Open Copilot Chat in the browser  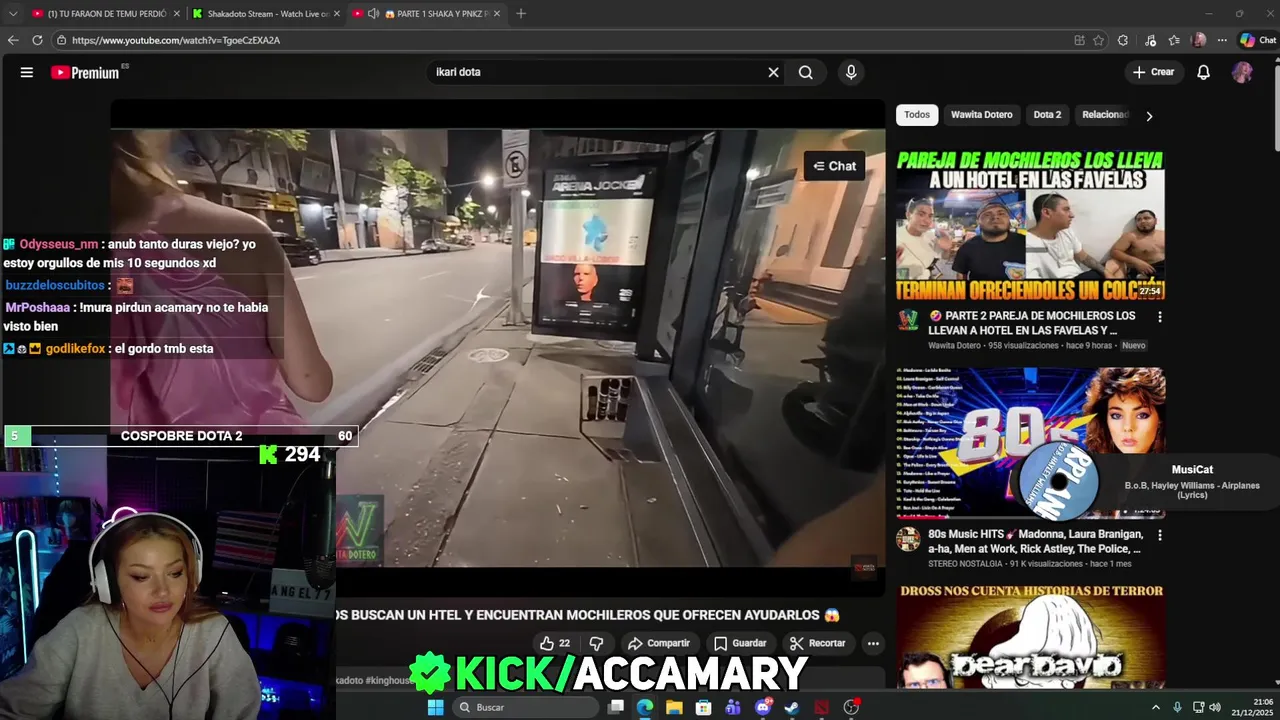[1257, 40]
